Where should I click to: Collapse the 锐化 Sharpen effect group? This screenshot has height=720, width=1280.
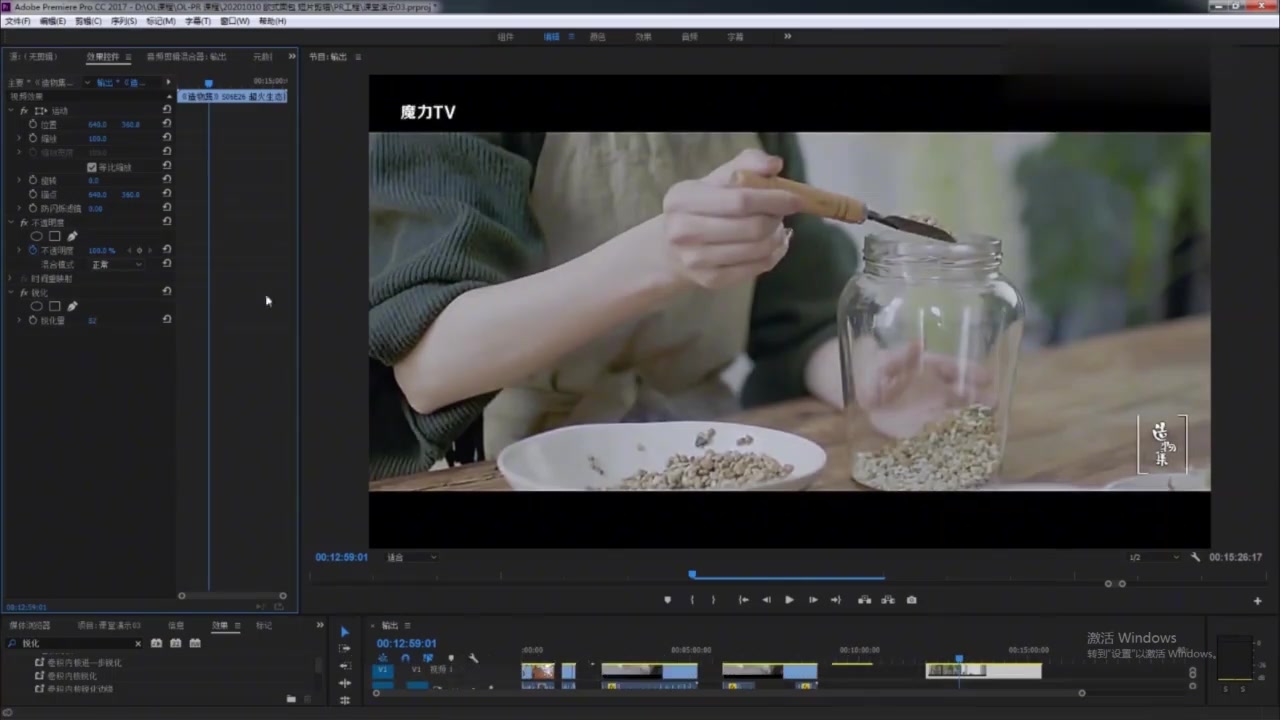click(x=11, y=292)
